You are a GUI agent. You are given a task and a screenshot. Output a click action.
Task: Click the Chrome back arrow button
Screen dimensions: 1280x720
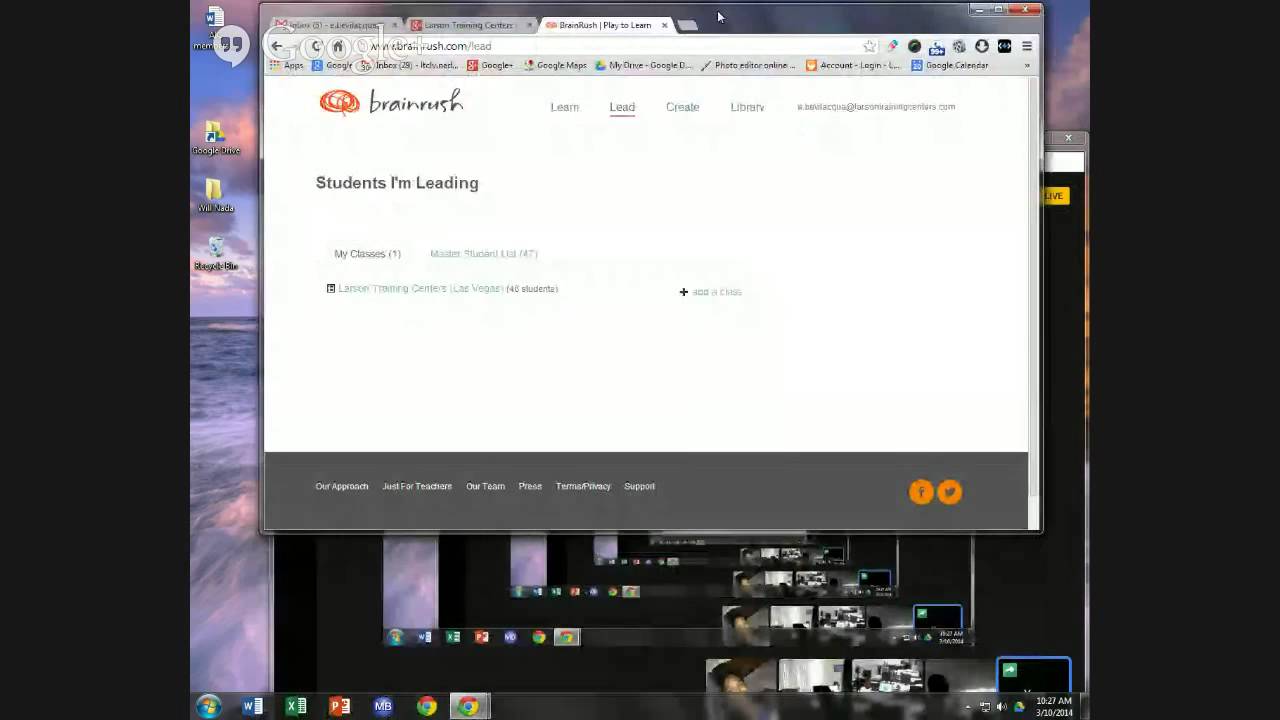click(x=277, y=46)
